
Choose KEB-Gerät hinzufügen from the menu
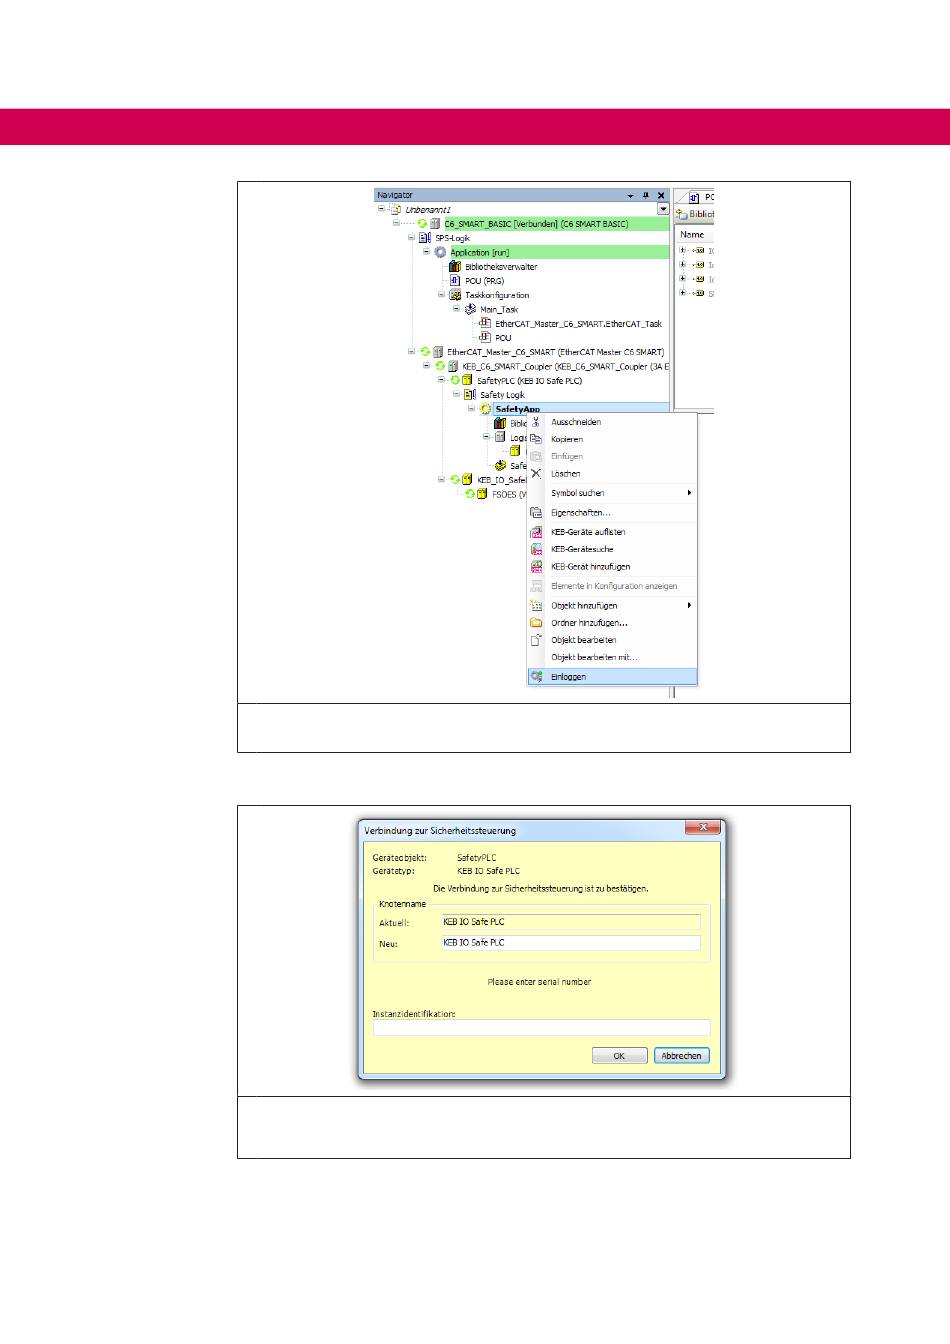point(612,567)
